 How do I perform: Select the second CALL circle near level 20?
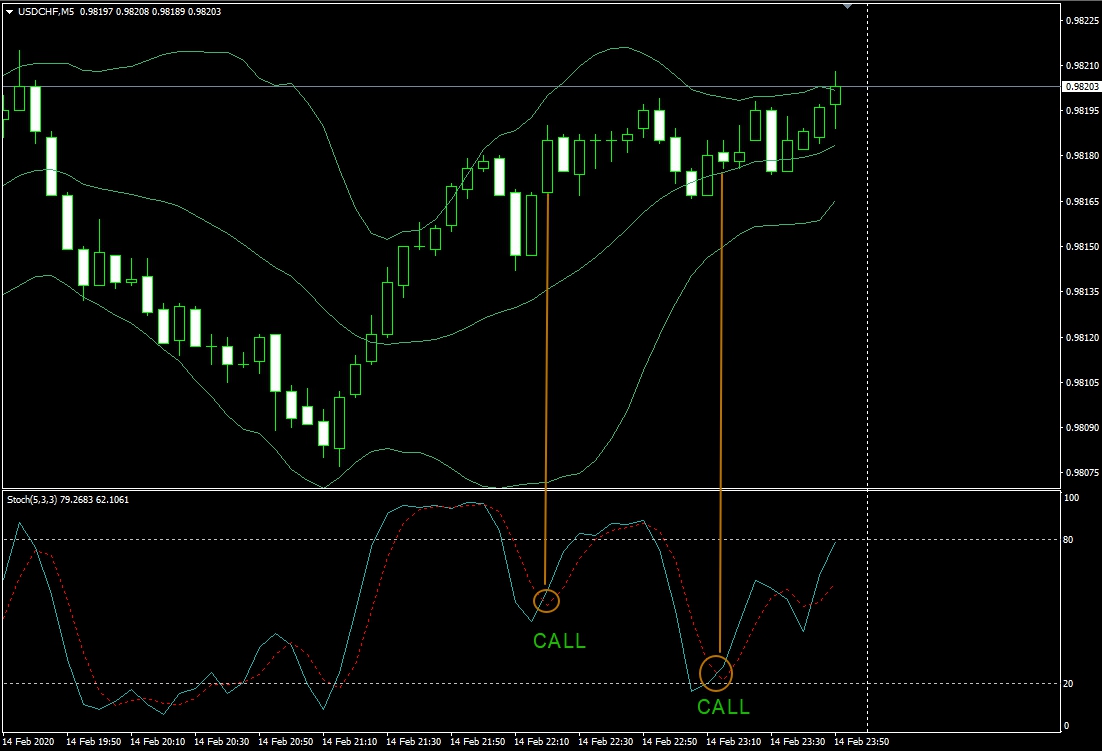coord(716,673)
